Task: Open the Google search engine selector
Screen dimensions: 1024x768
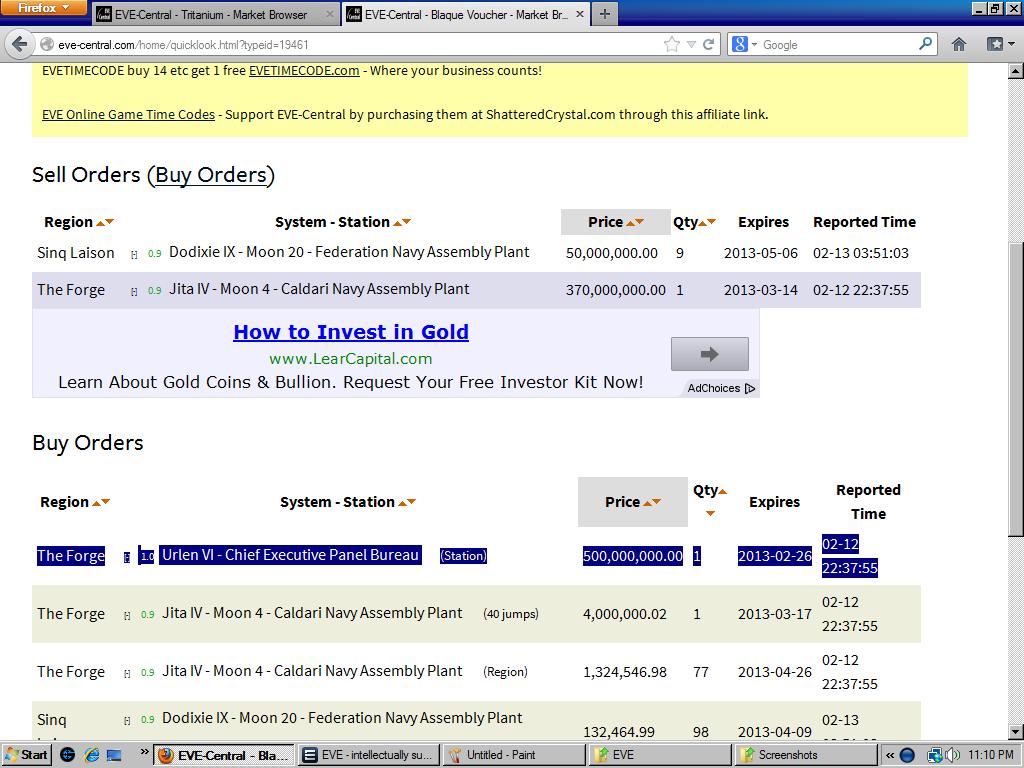Action: click(744, 44)
